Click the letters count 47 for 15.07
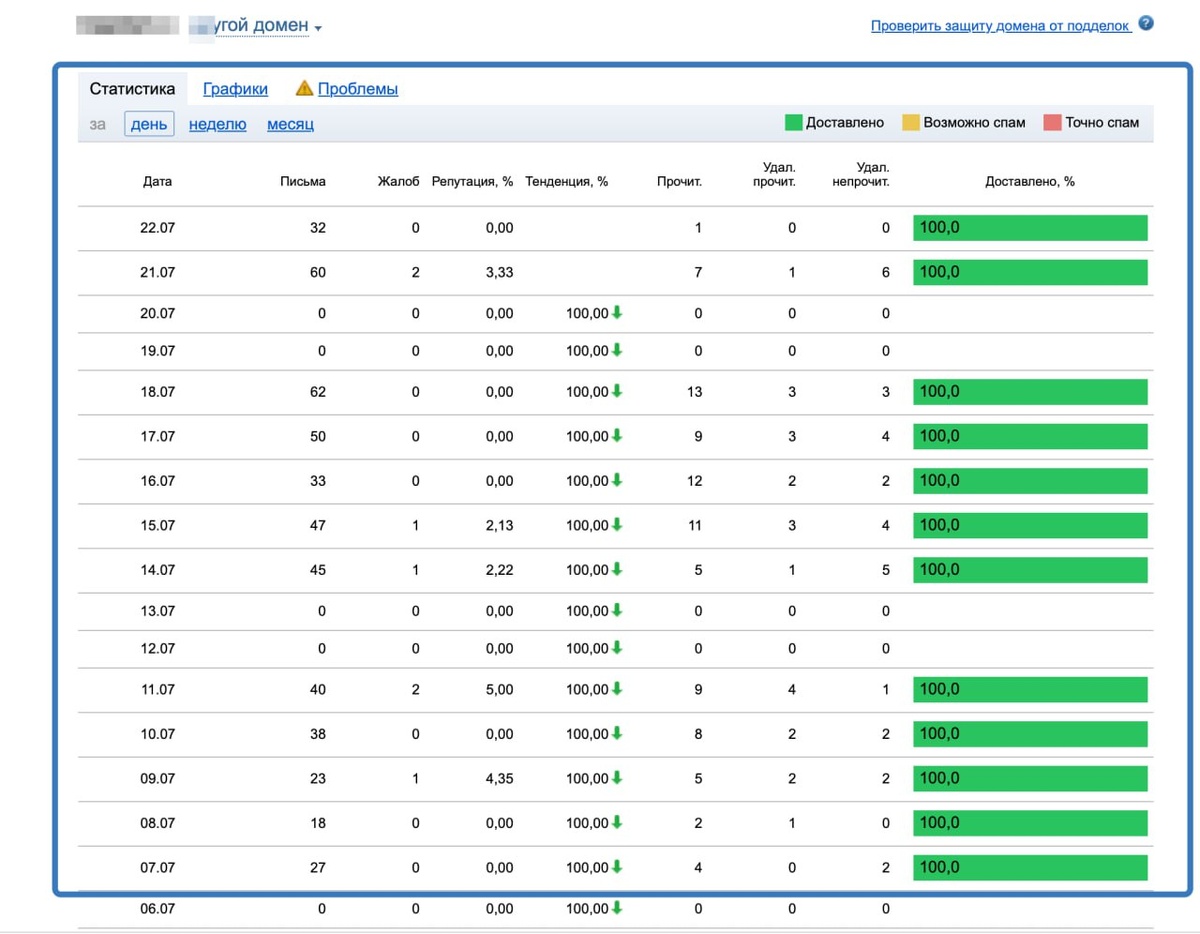 click(x=317, y=525)
